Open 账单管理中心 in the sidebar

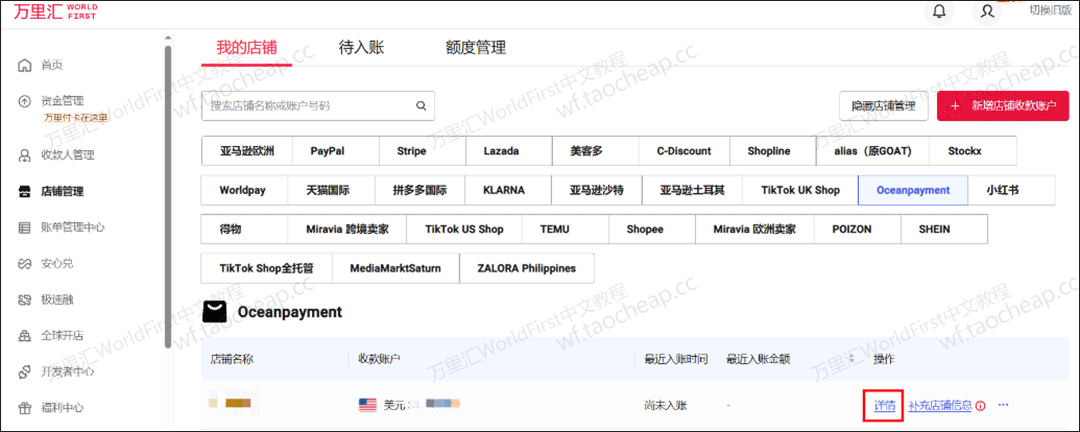(x=73, y=227)
